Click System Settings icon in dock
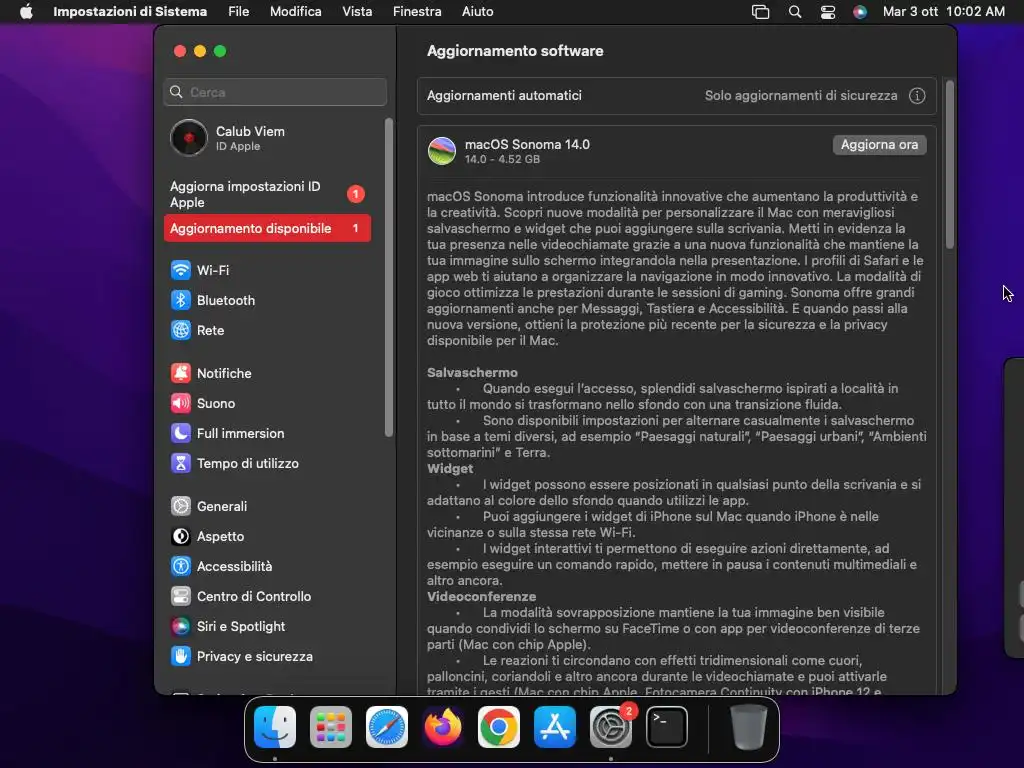Viewport: 1024px width, 768px height. (x=611, y=727)
